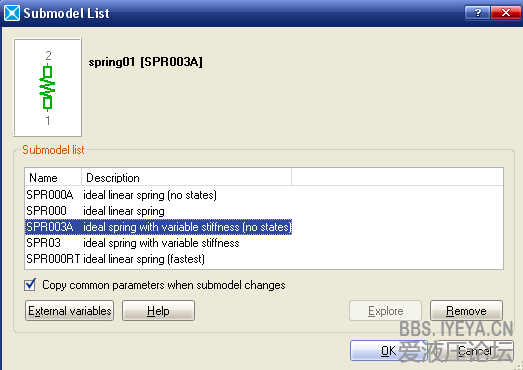Select SPR000RT ideal linear spring (fastest)

264,259
